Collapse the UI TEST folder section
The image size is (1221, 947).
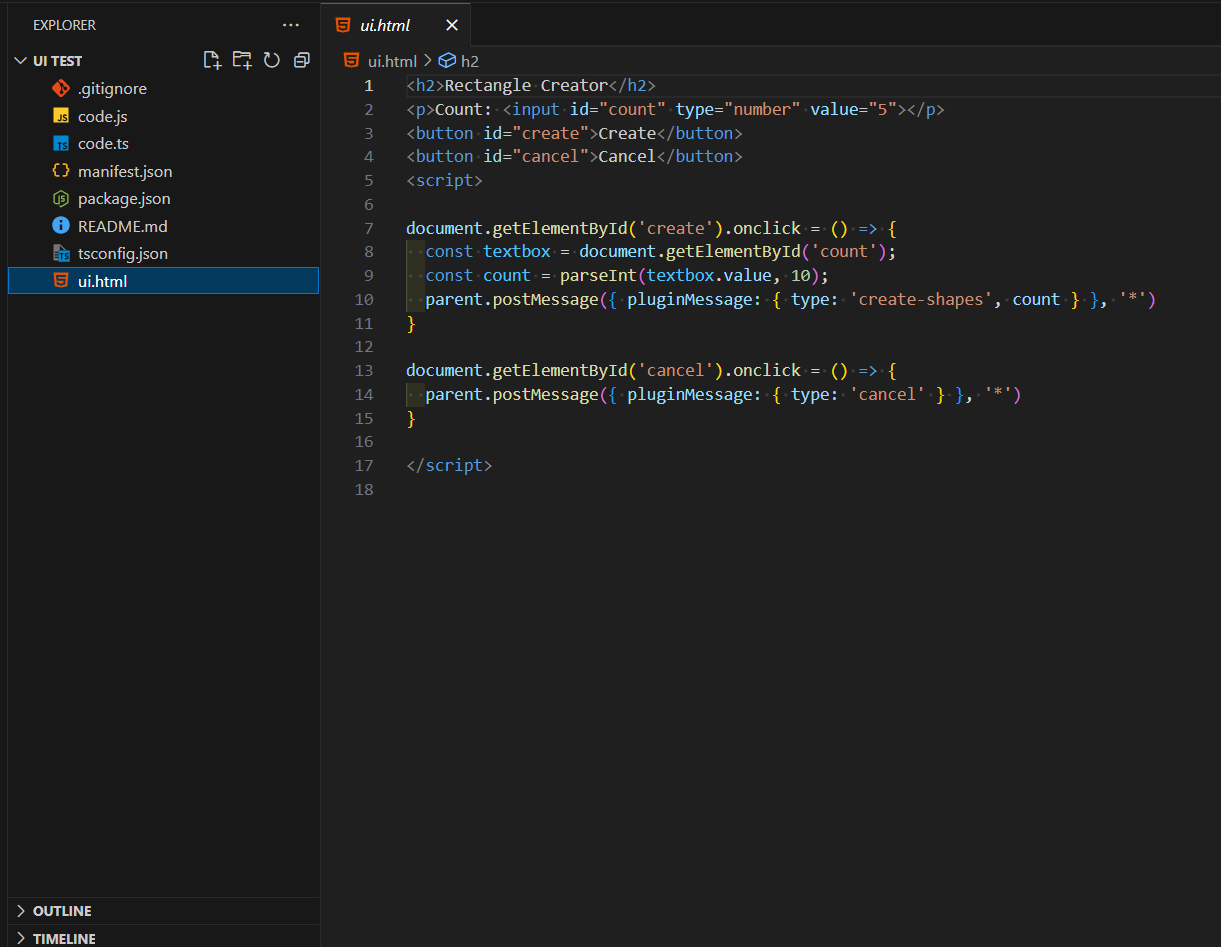[20, 61]
